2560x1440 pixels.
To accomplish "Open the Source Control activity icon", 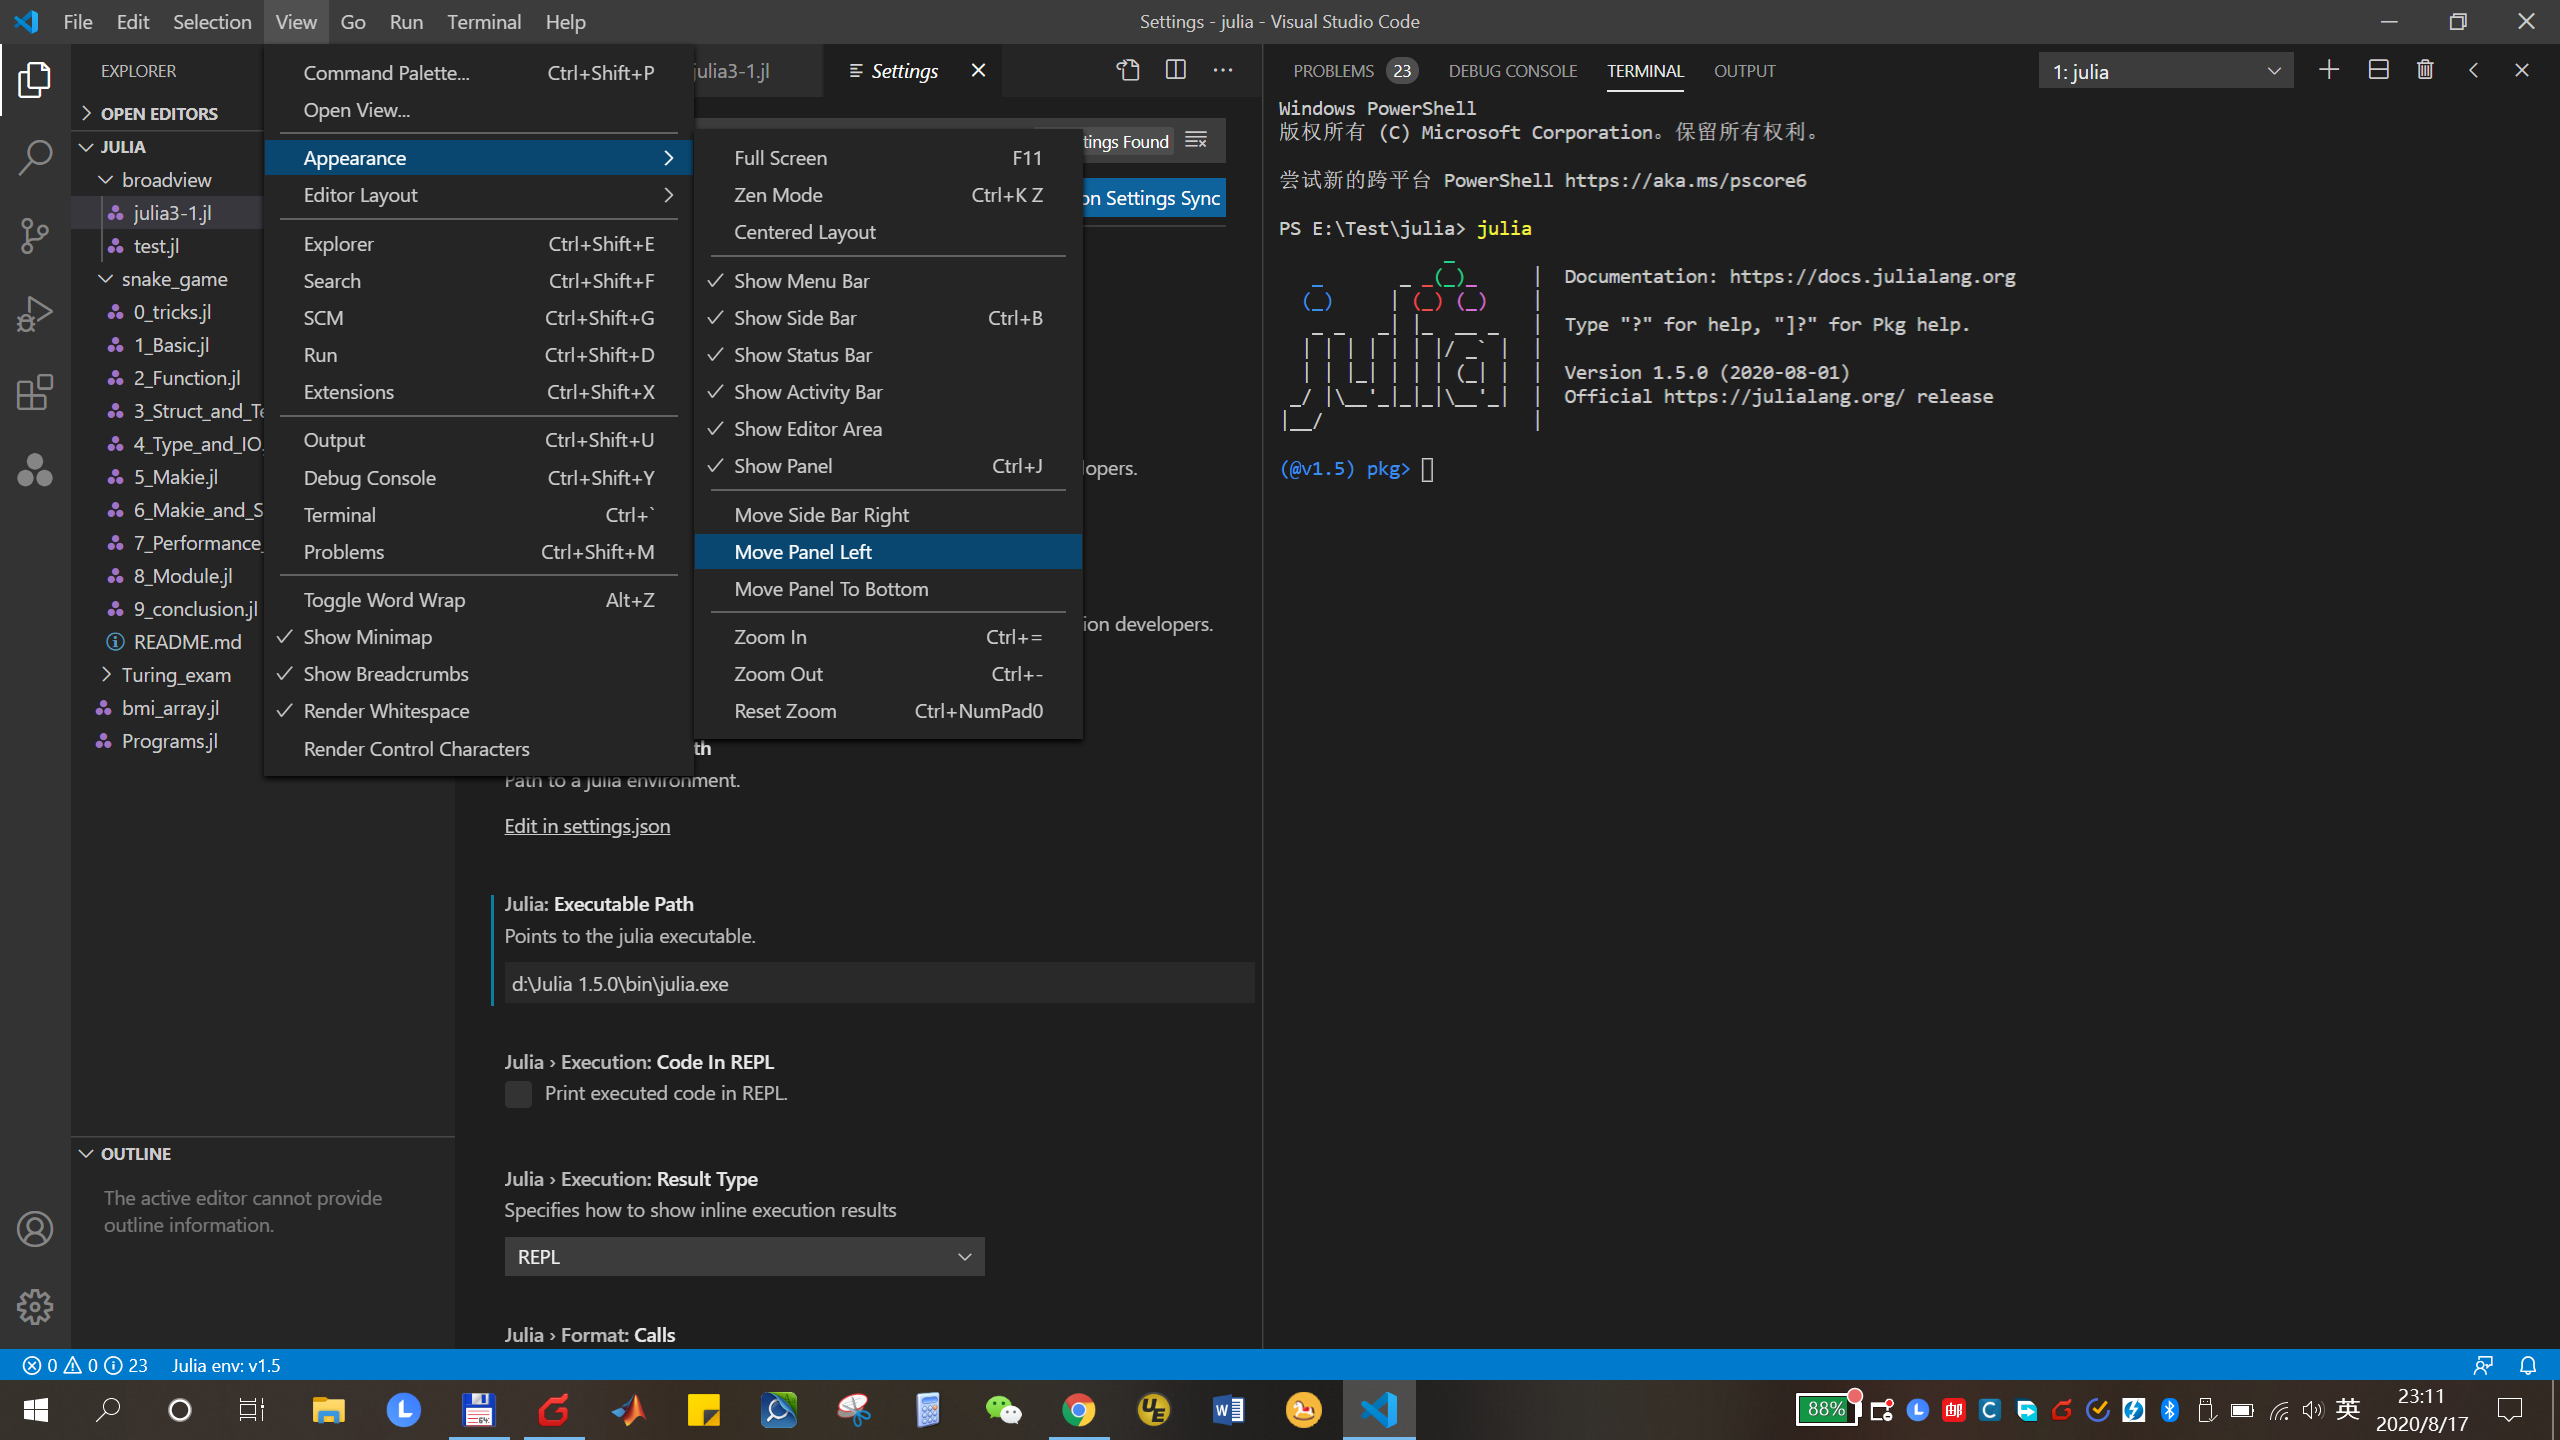I will [x=35, y=236].
